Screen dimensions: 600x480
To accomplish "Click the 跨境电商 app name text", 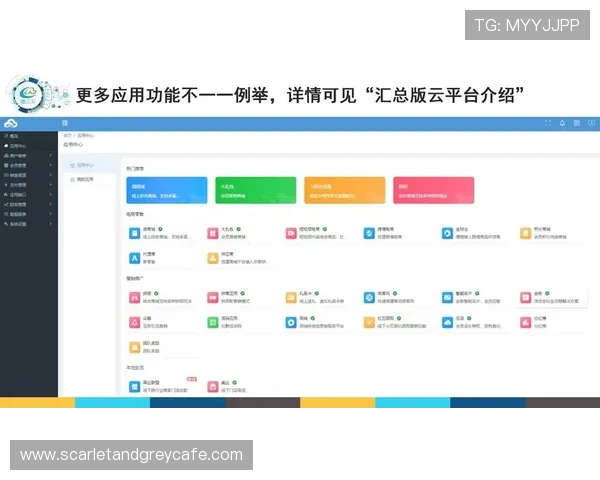I will [385, 229].
